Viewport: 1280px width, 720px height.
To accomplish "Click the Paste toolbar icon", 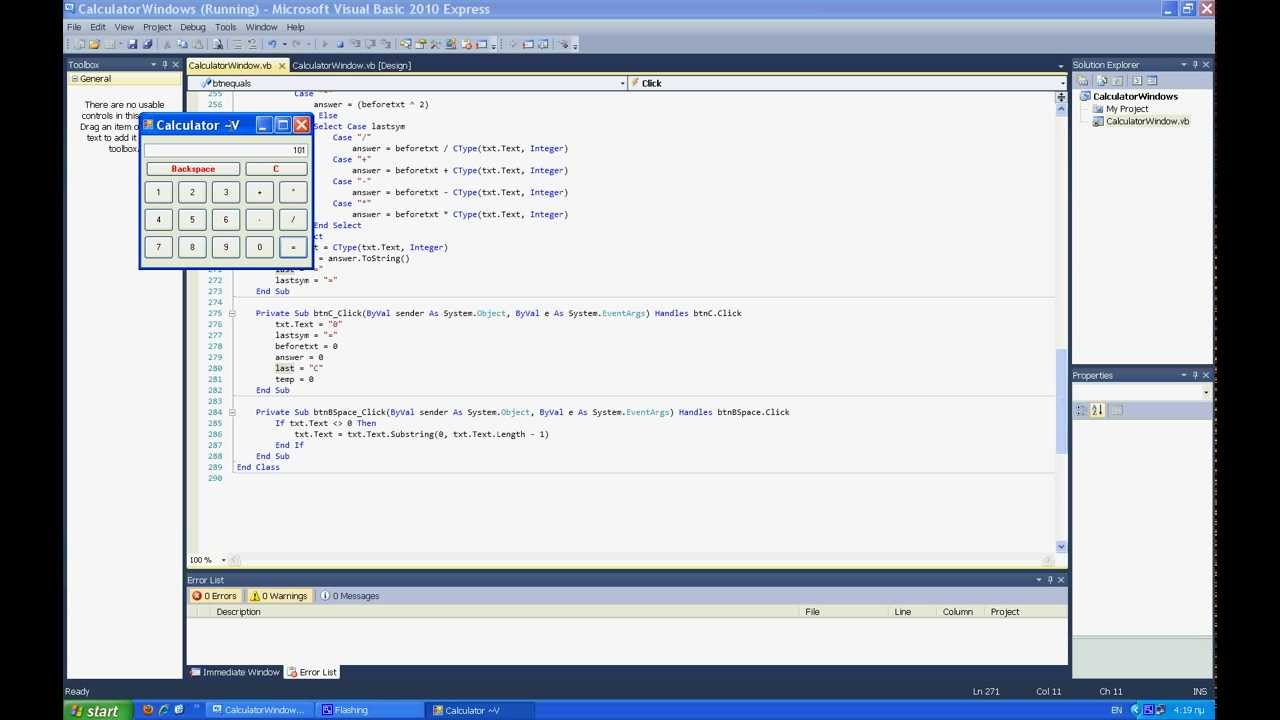I will [197, 44].
